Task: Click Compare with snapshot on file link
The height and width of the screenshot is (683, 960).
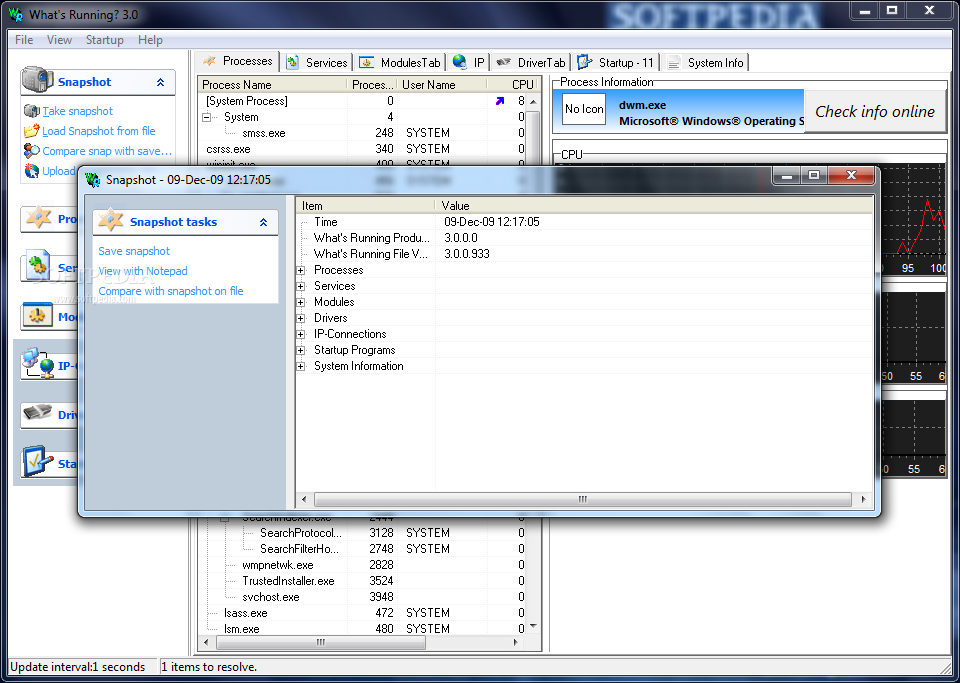Action: [x=171, y=291]
